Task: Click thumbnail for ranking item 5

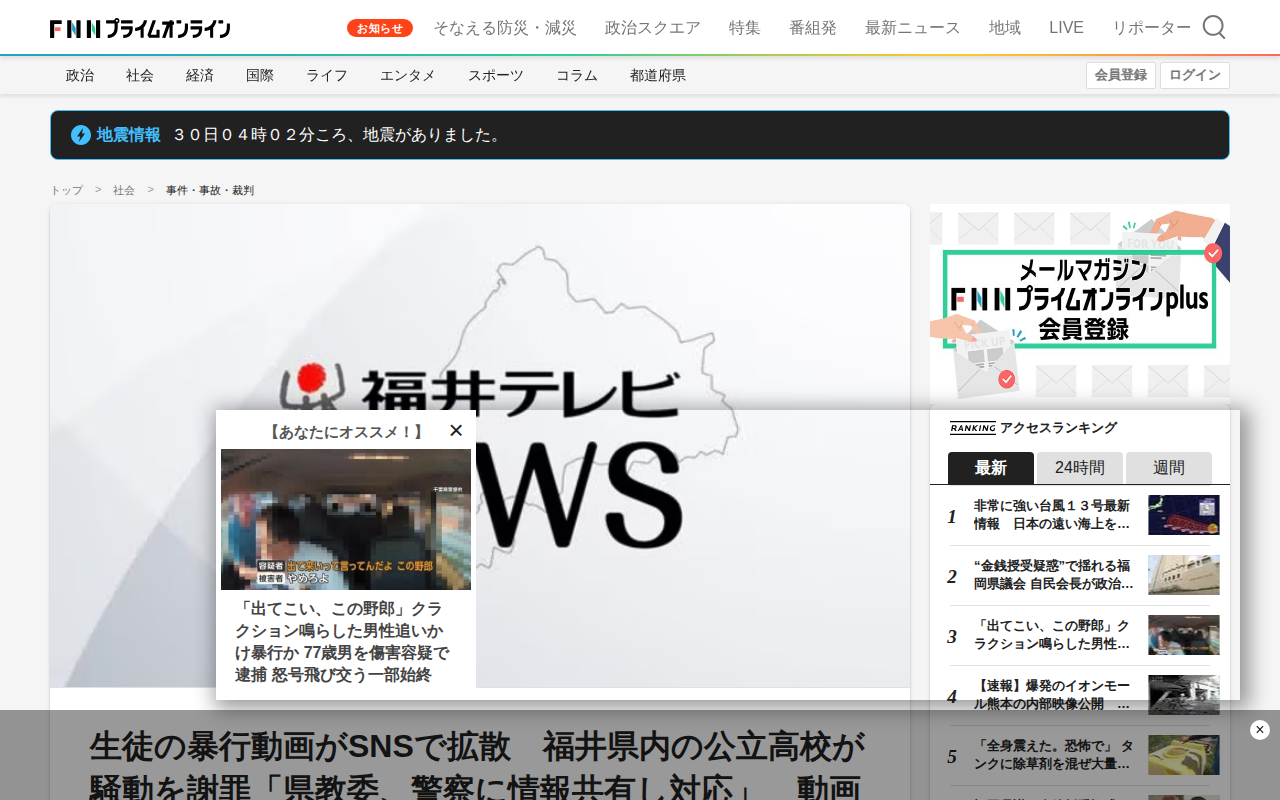Action: (1184, 755)
